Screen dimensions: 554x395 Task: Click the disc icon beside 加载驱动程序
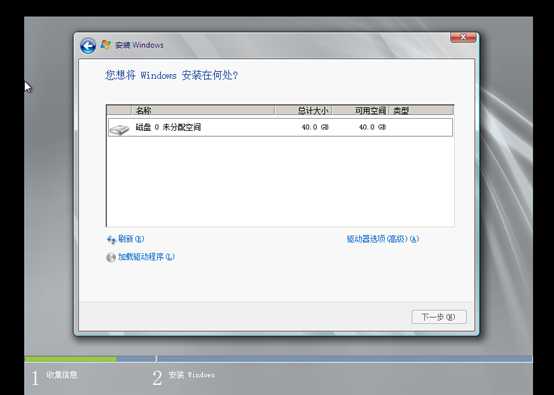tap(111, 257)
